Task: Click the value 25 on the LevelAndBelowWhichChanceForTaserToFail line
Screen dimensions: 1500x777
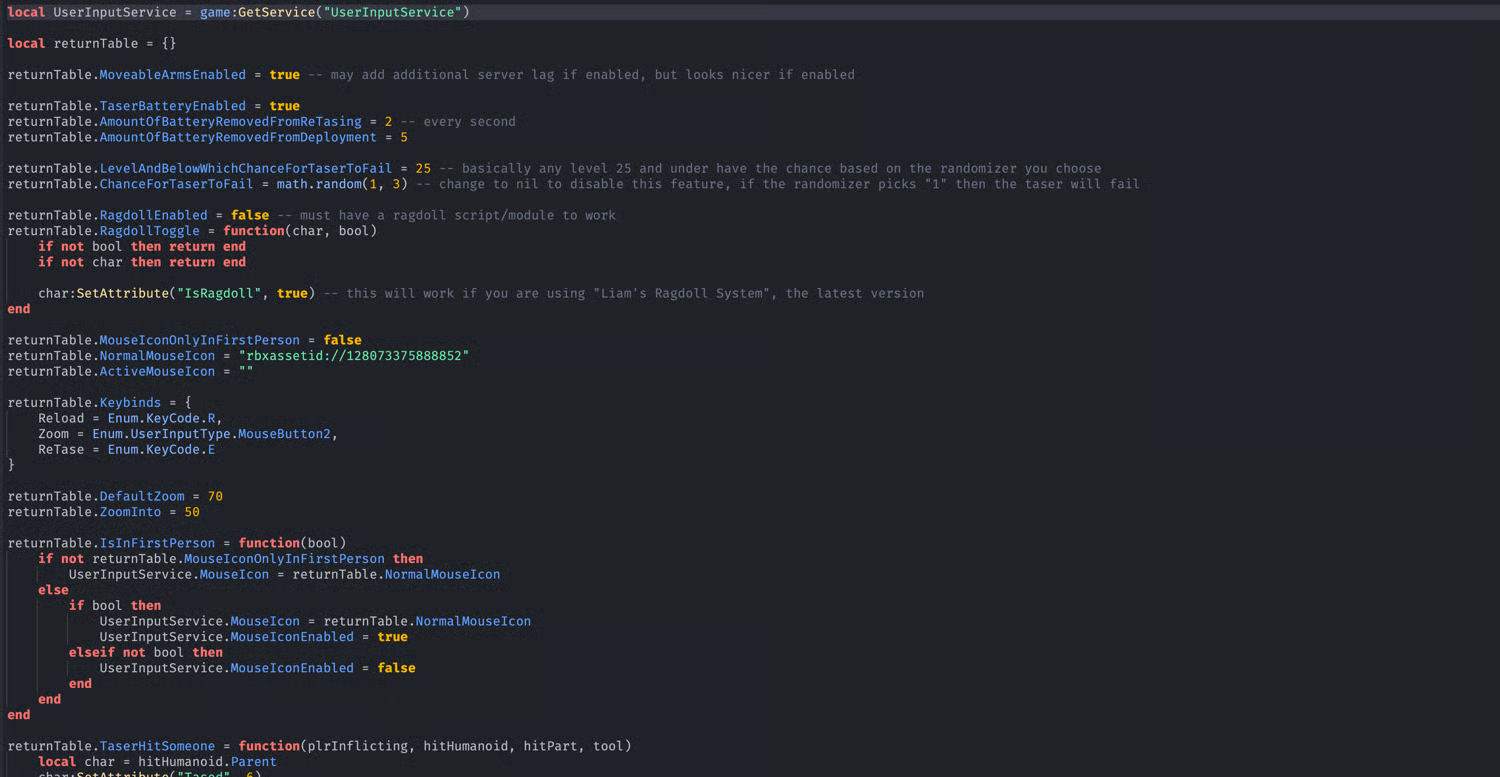Action: (423, 169)
